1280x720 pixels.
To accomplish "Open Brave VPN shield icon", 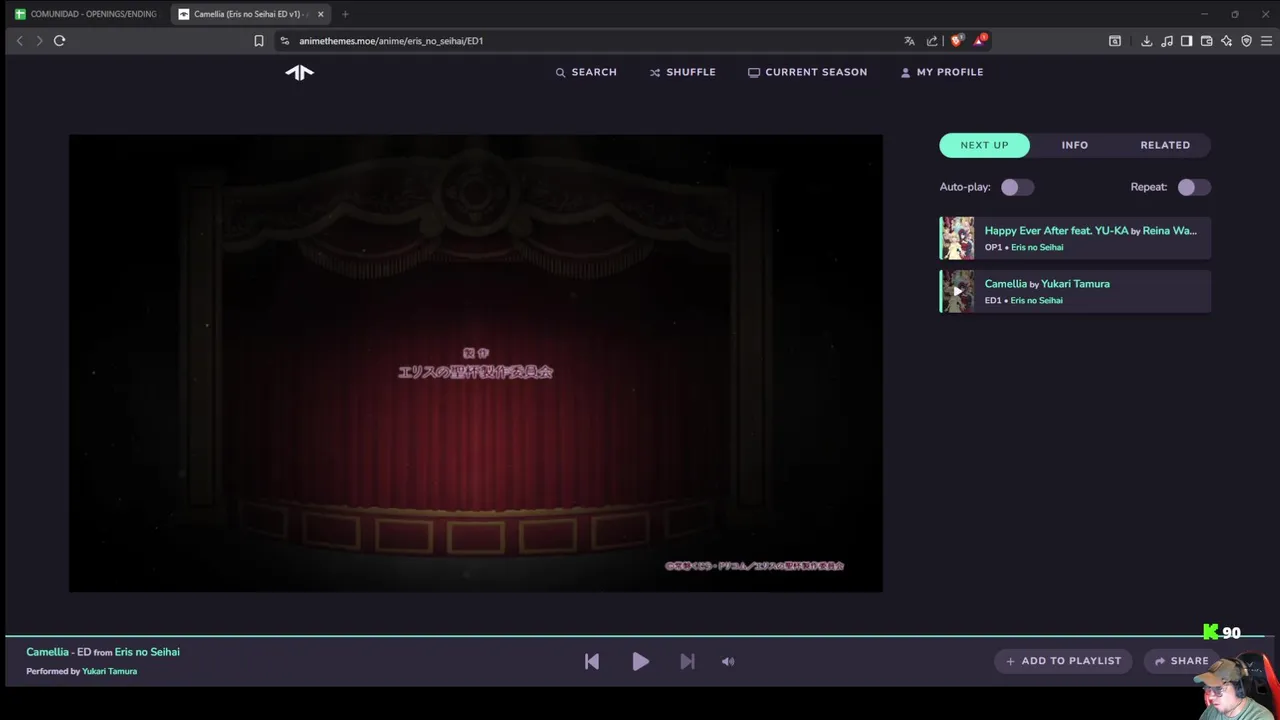I will pyautogui.click(x=1246, y=41).
